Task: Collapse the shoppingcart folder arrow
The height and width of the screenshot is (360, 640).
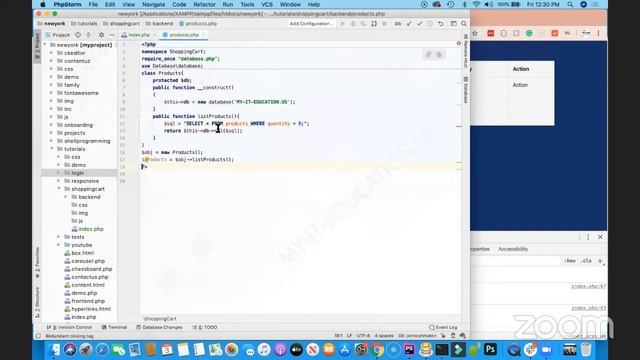Action: point(59,189)
